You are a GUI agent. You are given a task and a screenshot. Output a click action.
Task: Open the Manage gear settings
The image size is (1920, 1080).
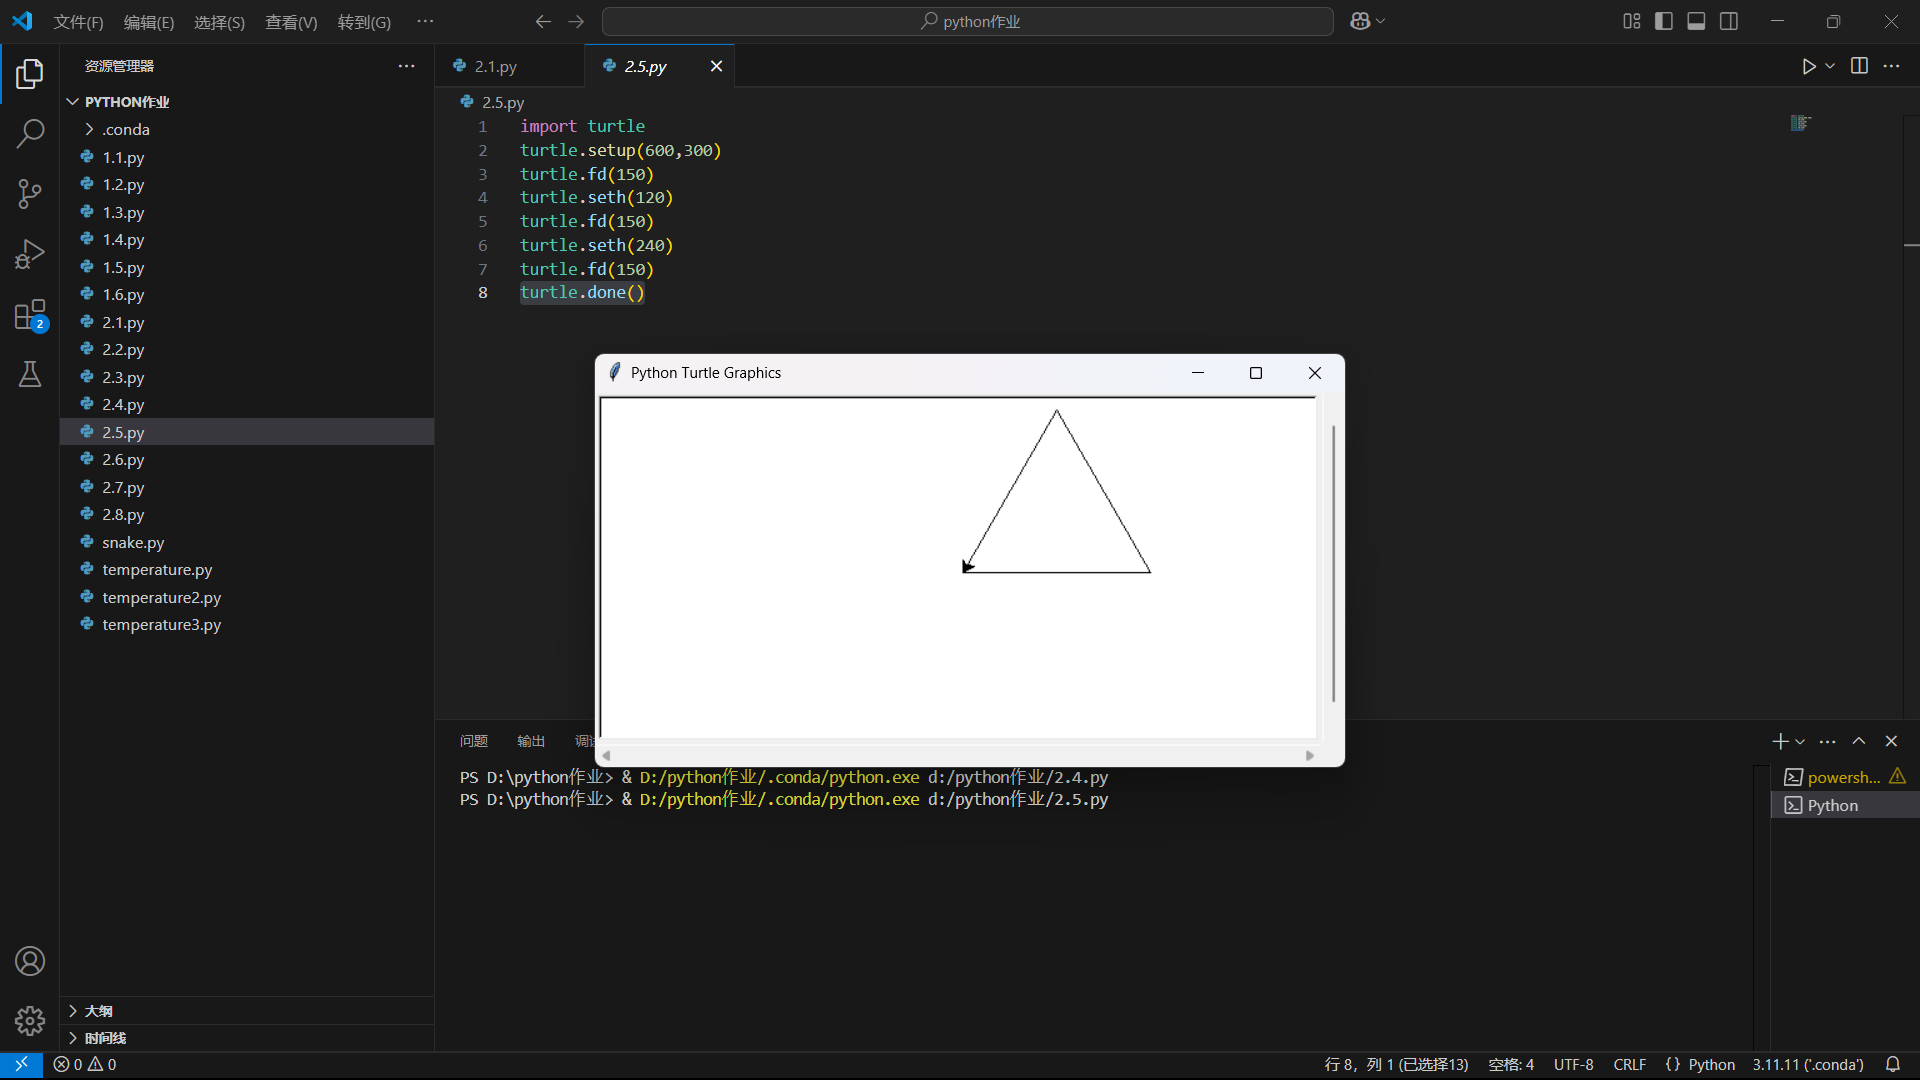tap(30, 1020)
